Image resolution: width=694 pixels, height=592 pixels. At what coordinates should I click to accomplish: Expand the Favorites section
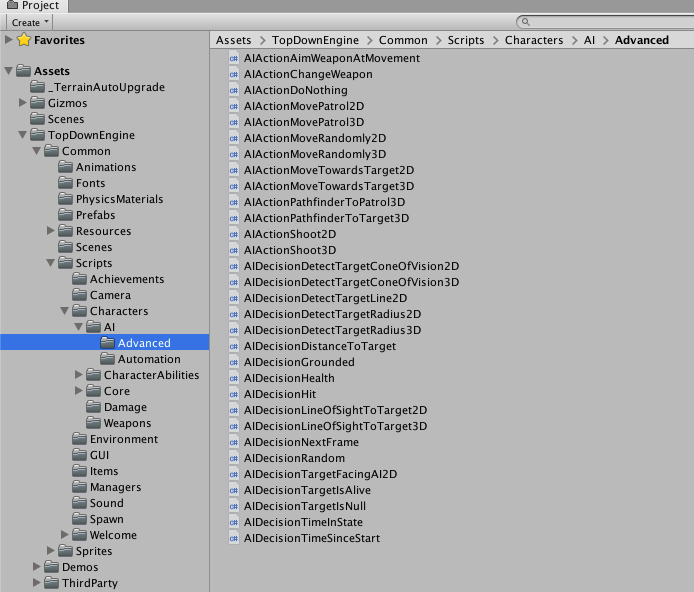(x=8, y=39)
